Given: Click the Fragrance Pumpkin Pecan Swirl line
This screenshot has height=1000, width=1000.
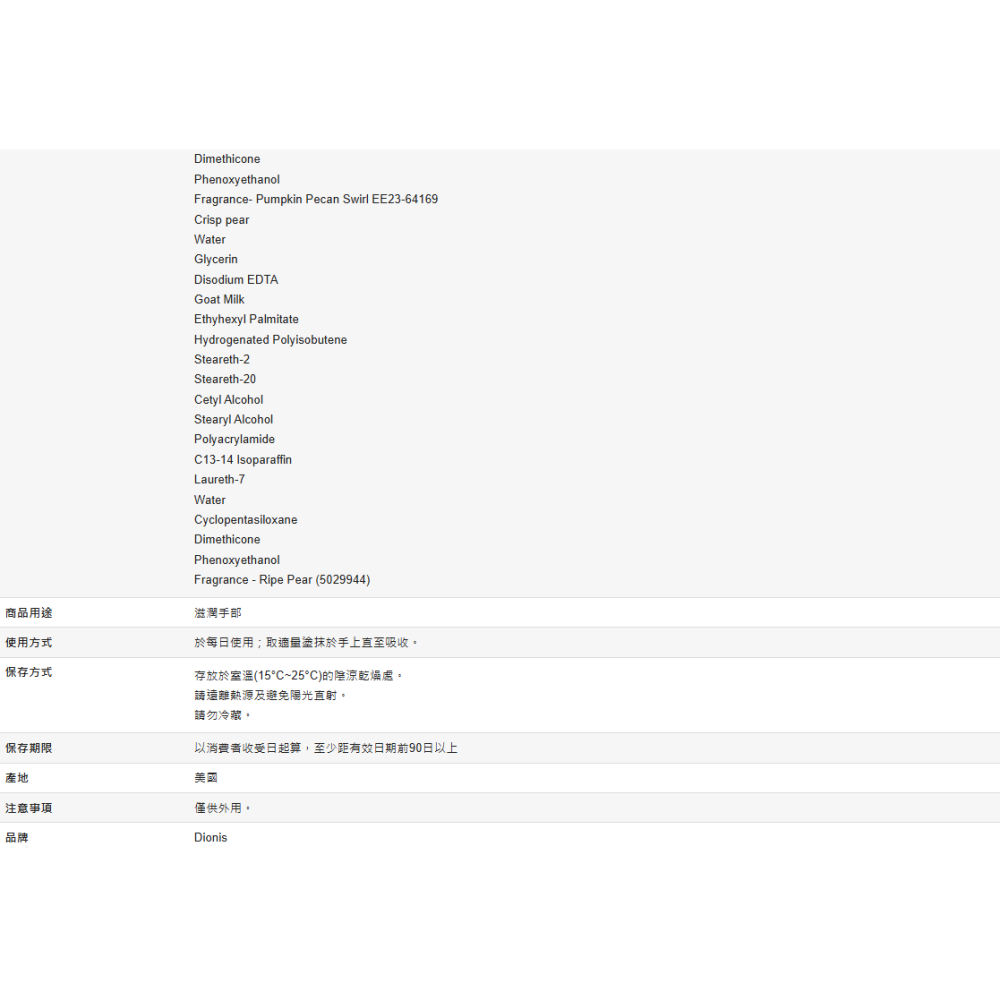Looking at the screenshot, I should (x=315, y=199).
